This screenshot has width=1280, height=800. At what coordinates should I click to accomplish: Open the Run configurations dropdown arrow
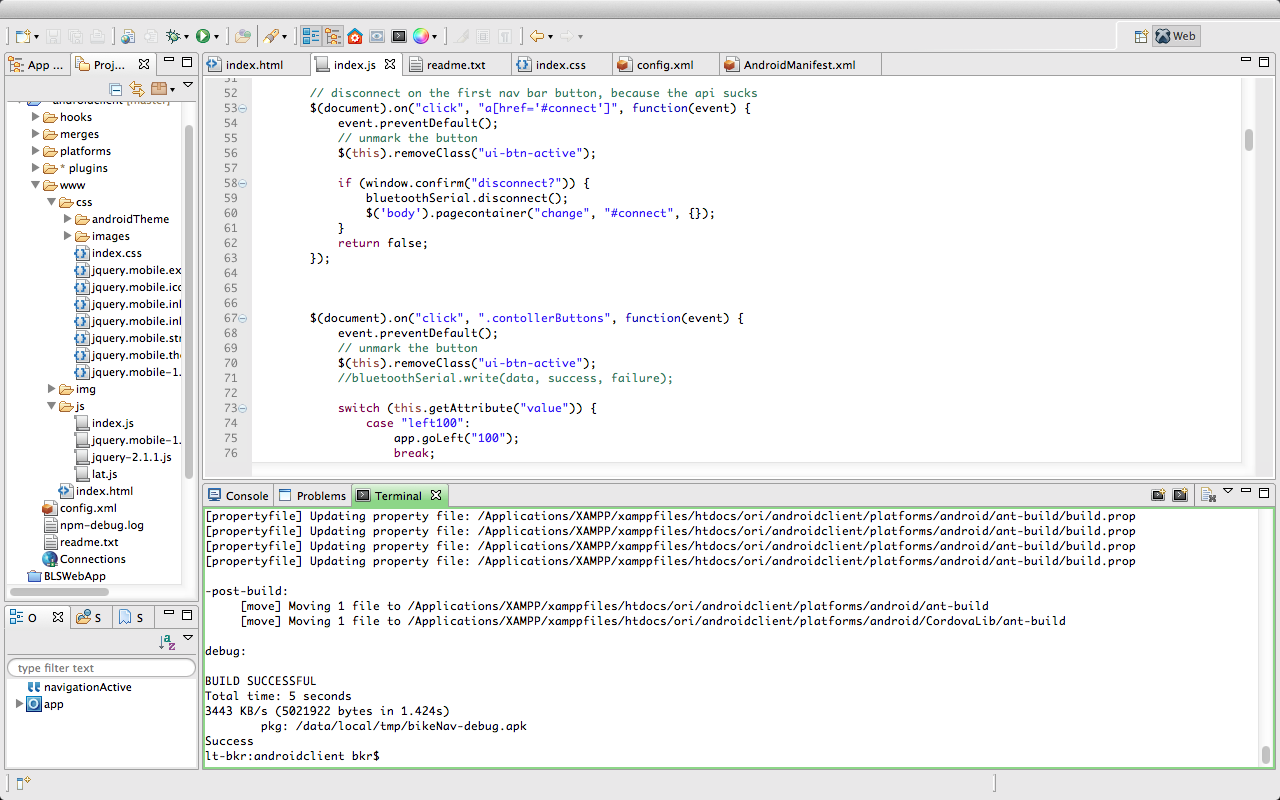pyautogui.click(x=216, y=37)
